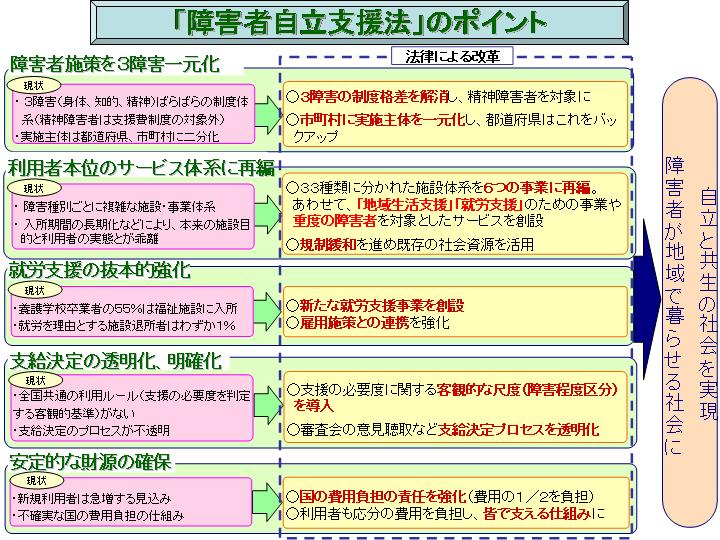Select line 支給決定のプロセスが不透明
Viewport: 720px width, 540px height.
coord(91,430)
